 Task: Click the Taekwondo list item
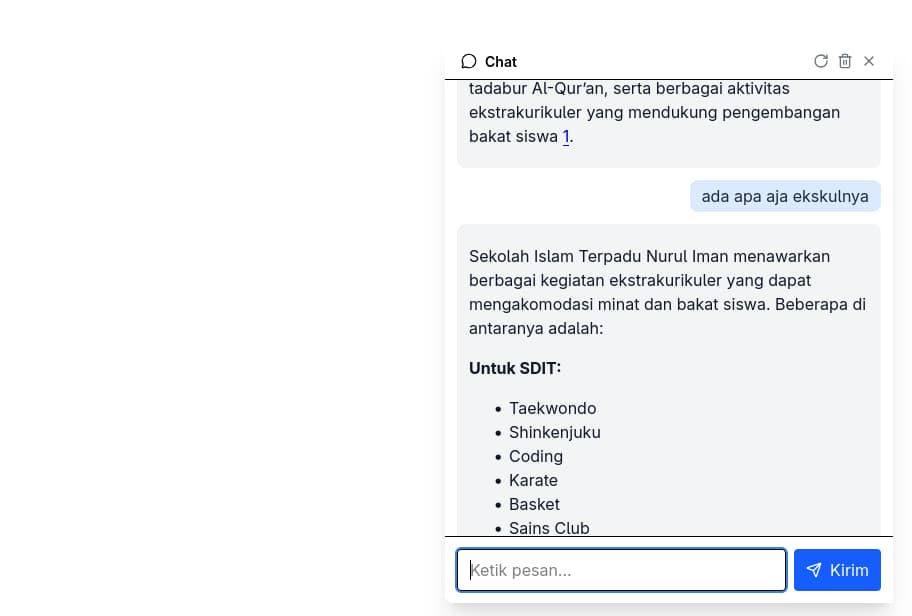pos(553,408)
